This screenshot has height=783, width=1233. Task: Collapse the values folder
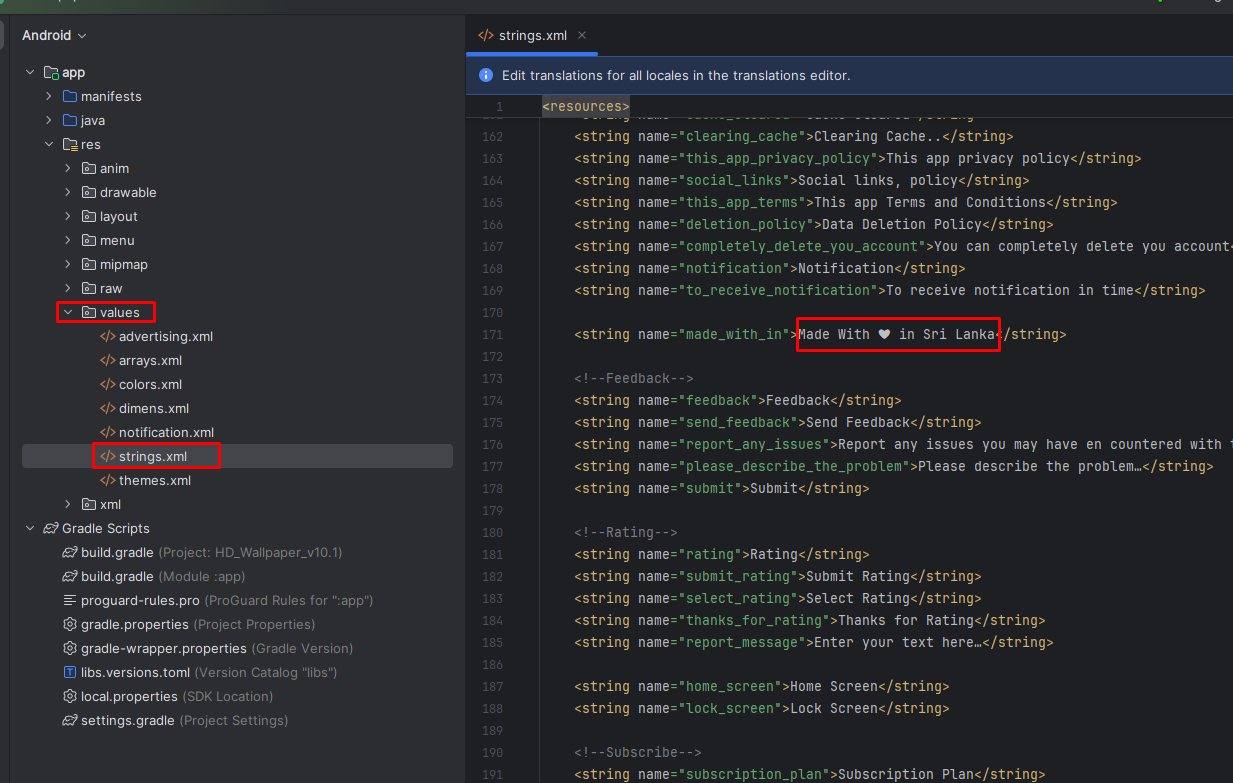point(68,313)
